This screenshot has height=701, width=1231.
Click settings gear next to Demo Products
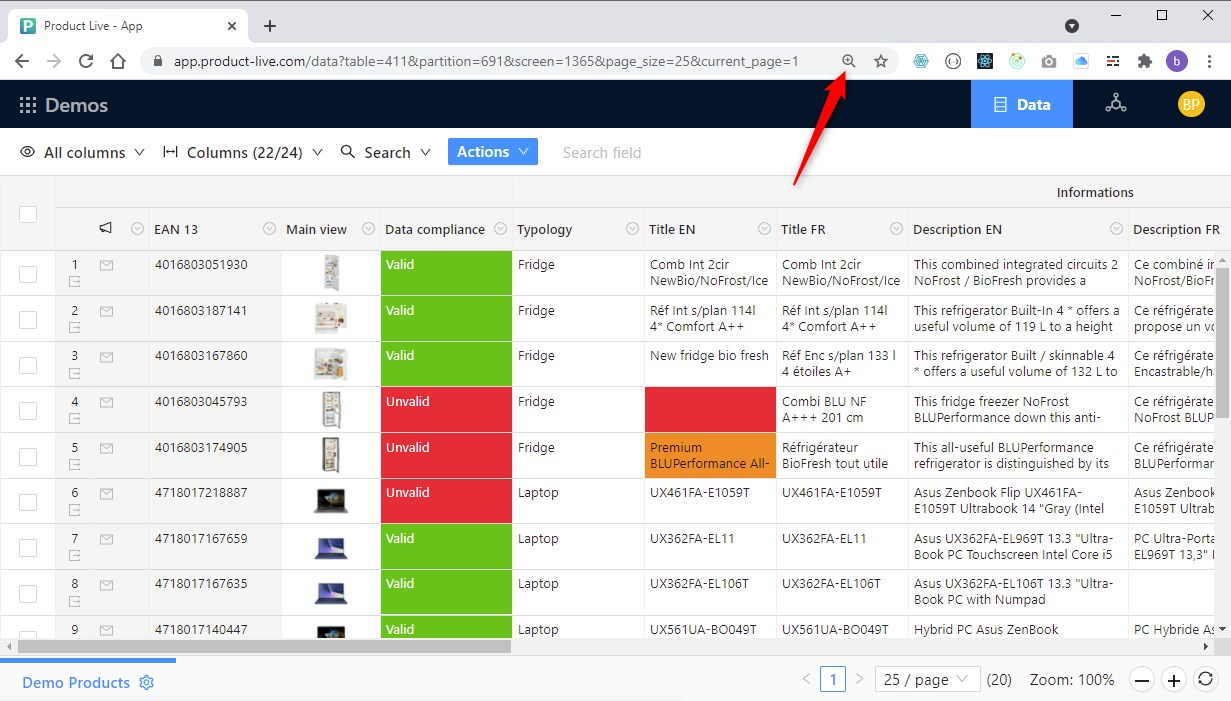tap(147, 683)
